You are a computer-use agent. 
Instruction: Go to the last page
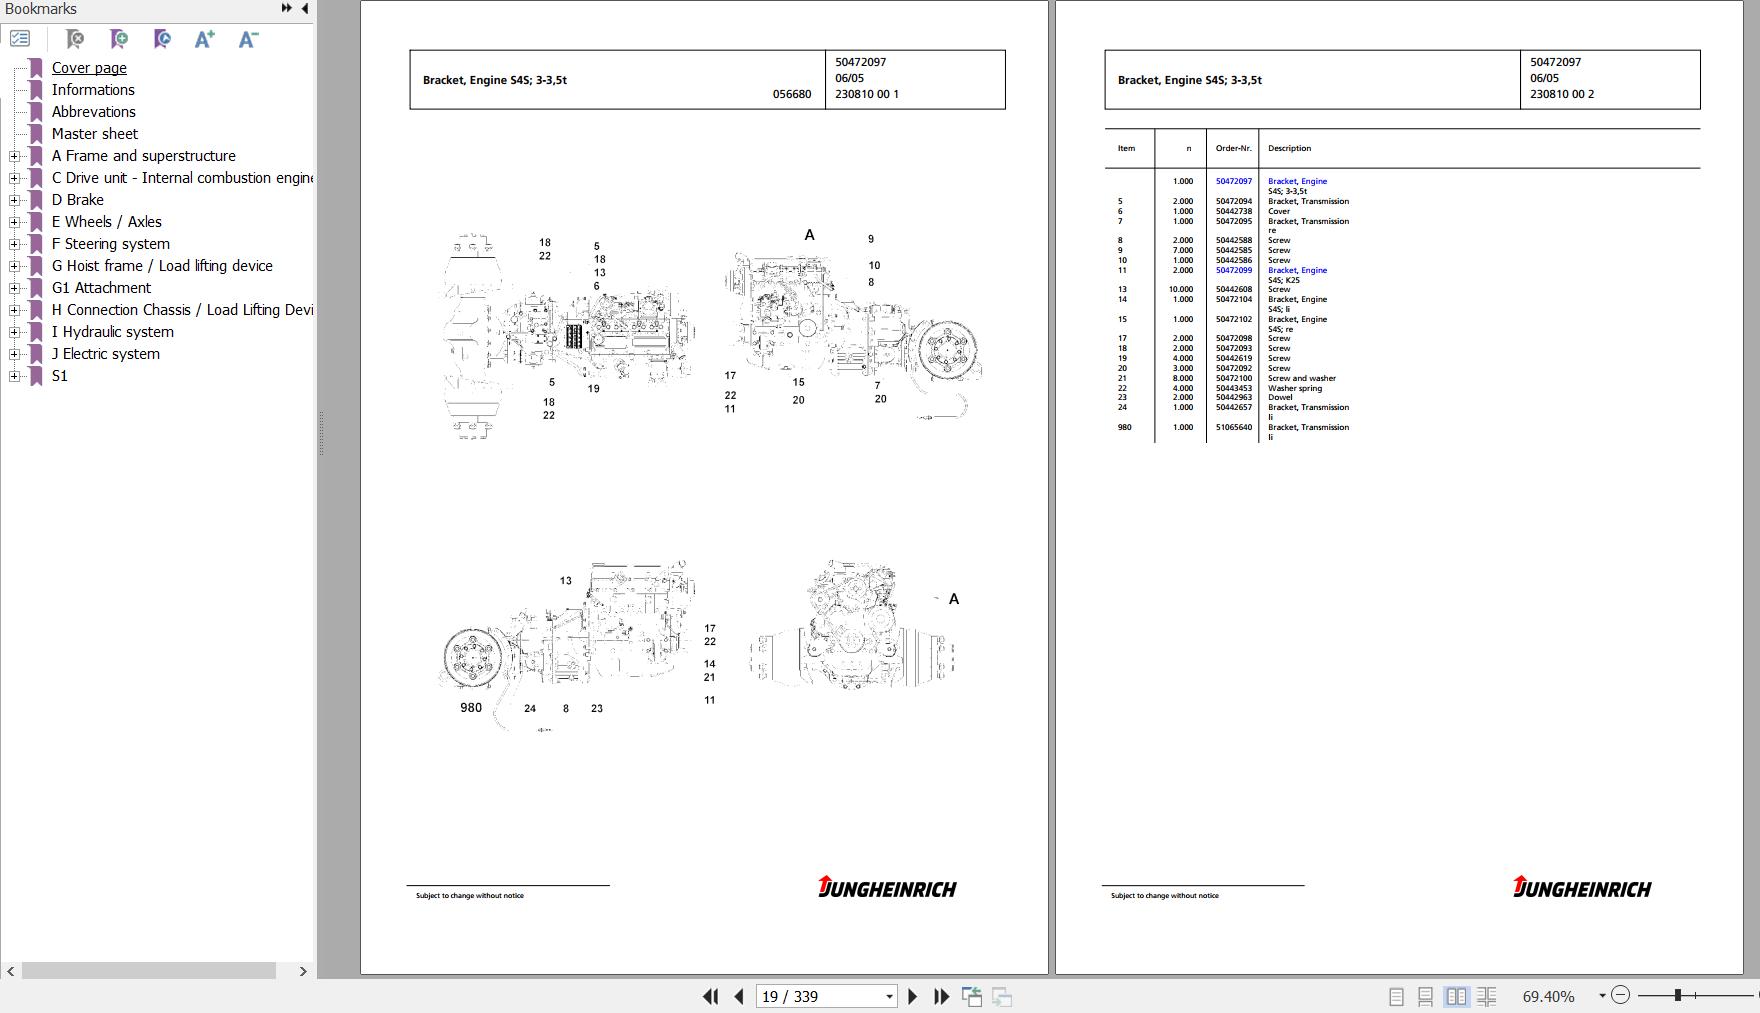941,996
